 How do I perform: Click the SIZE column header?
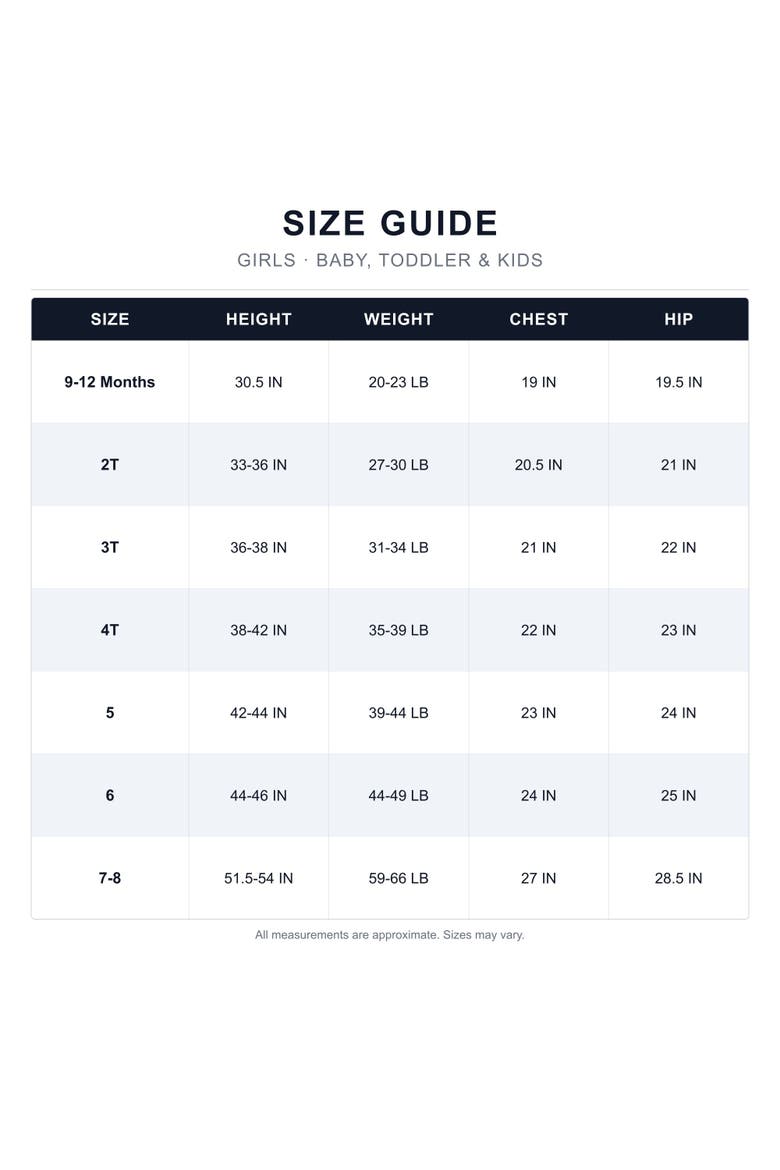point(110,319)
